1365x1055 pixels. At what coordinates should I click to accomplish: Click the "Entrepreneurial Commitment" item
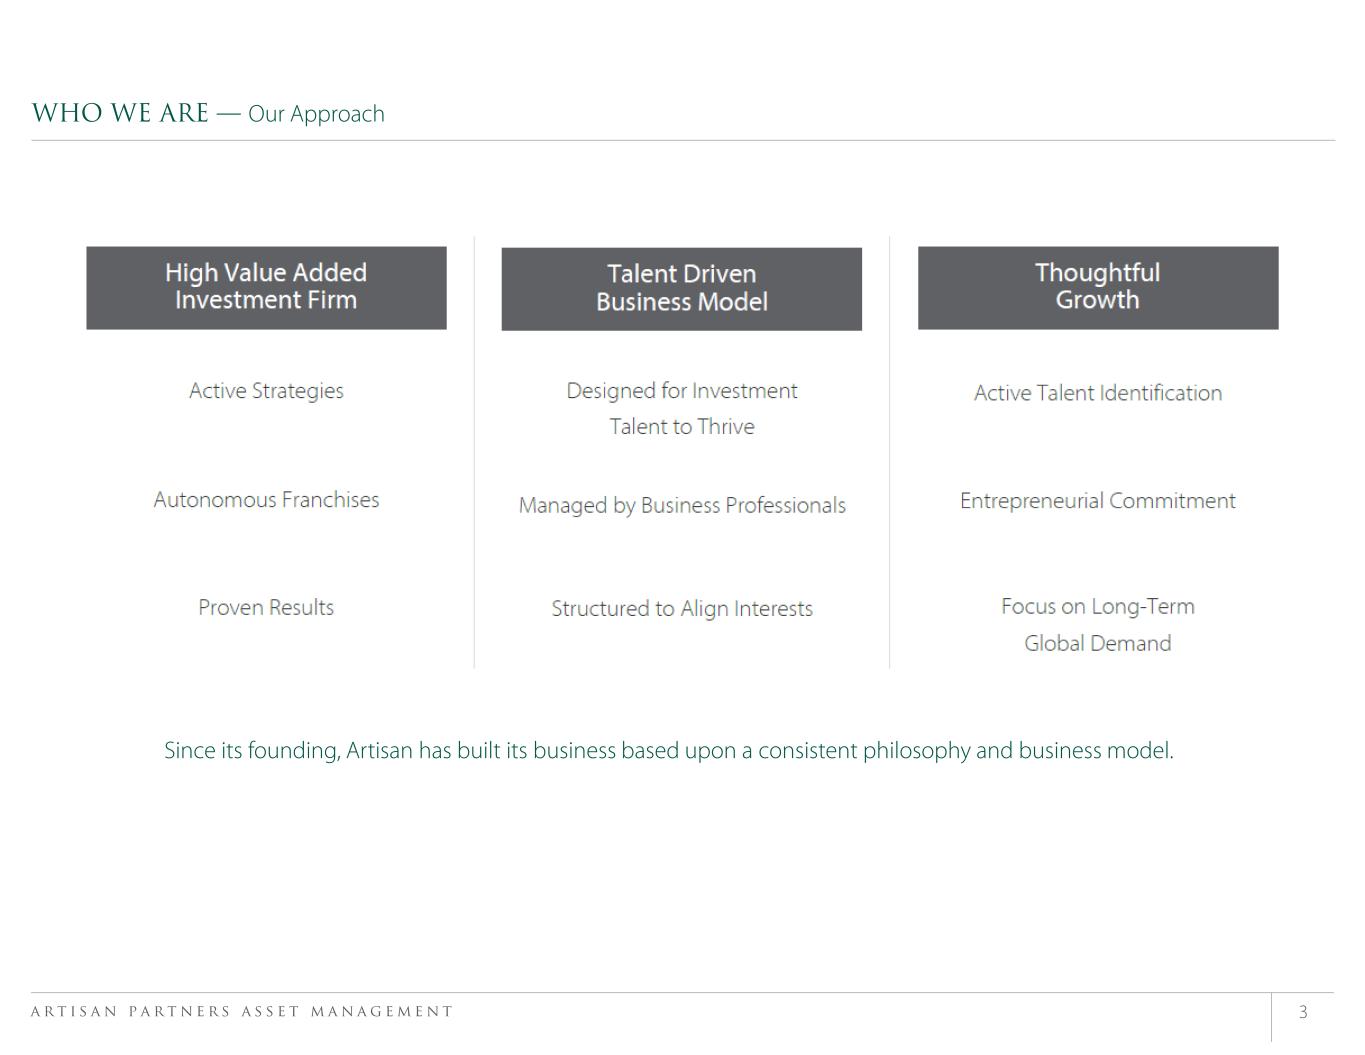[x=1097, y=501]
